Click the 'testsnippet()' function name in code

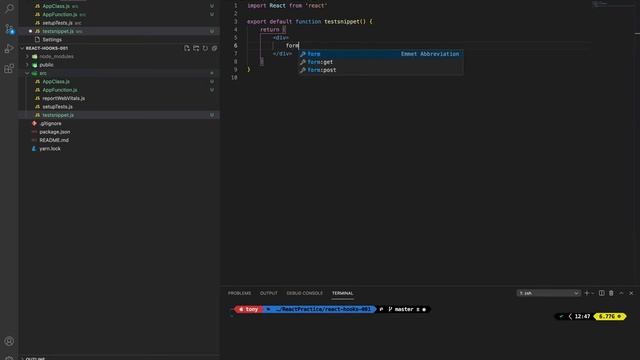pyautogui.click(x=345, y=22)
